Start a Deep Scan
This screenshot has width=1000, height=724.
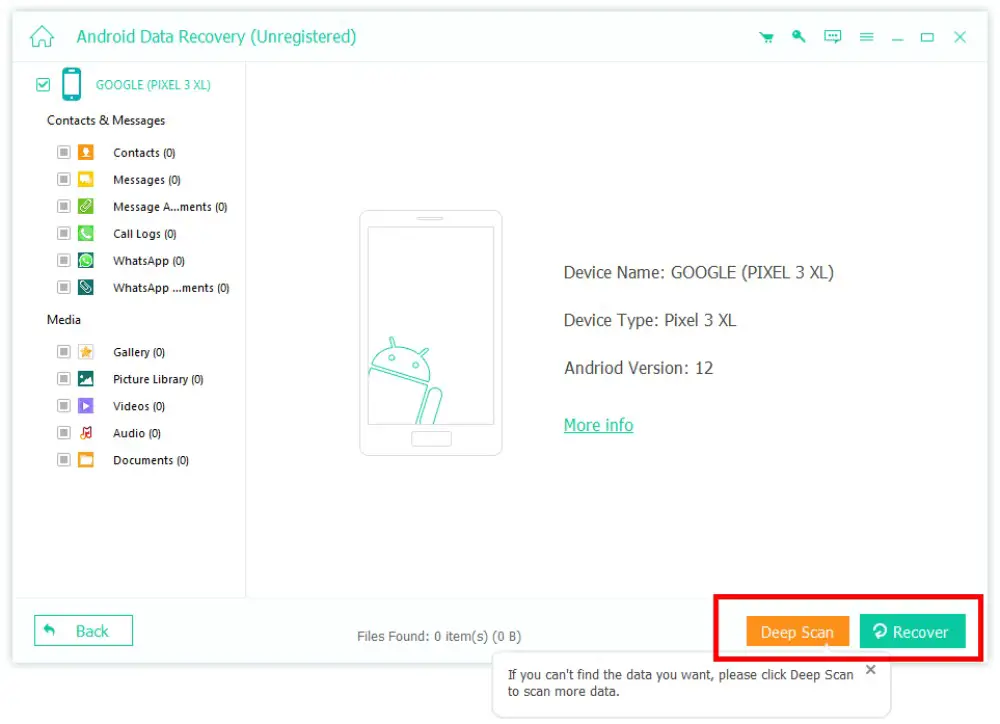(x=797, y=632)
